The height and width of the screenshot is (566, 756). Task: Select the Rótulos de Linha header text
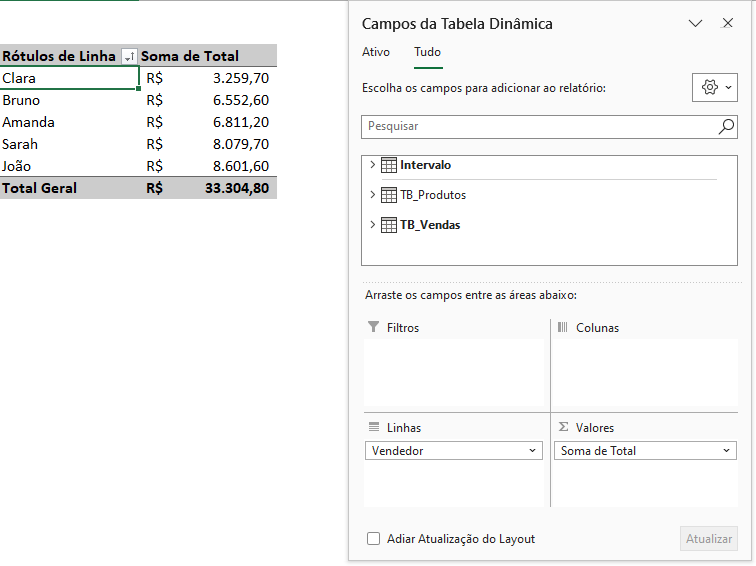[59, 56]
